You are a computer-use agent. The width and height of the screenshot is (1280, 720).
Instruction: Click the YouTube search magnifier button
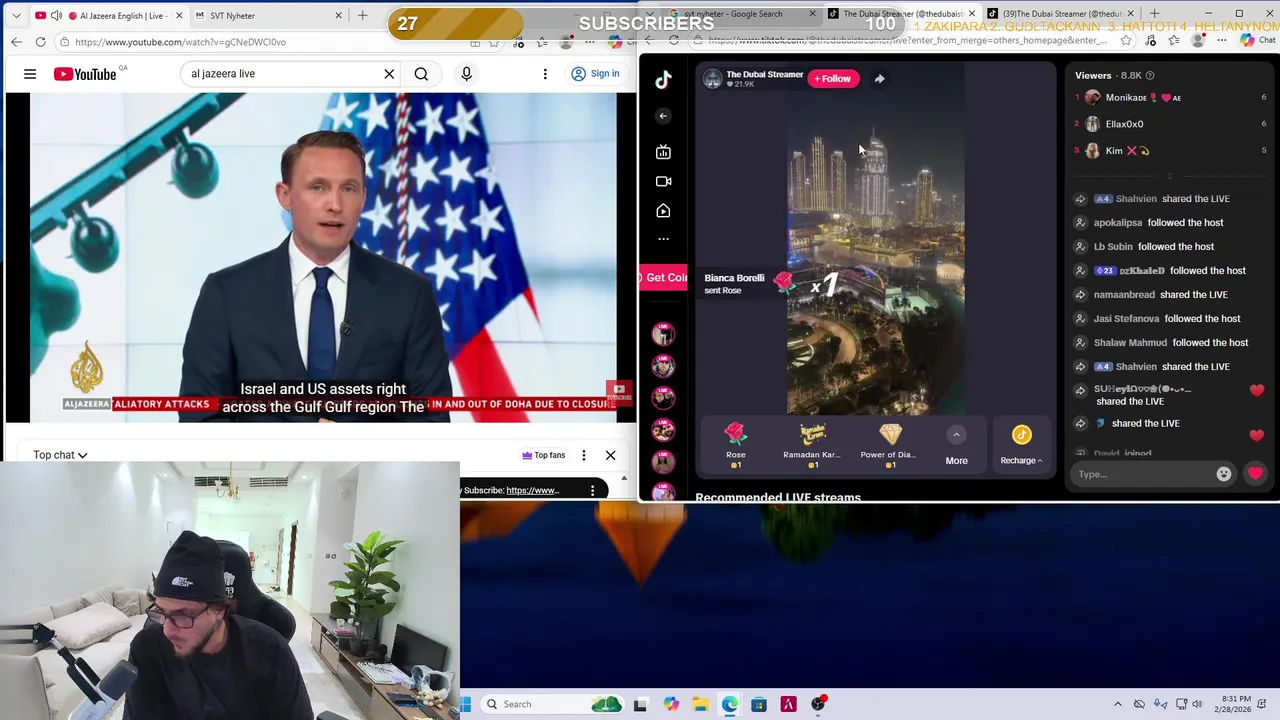tap(421, 74)
